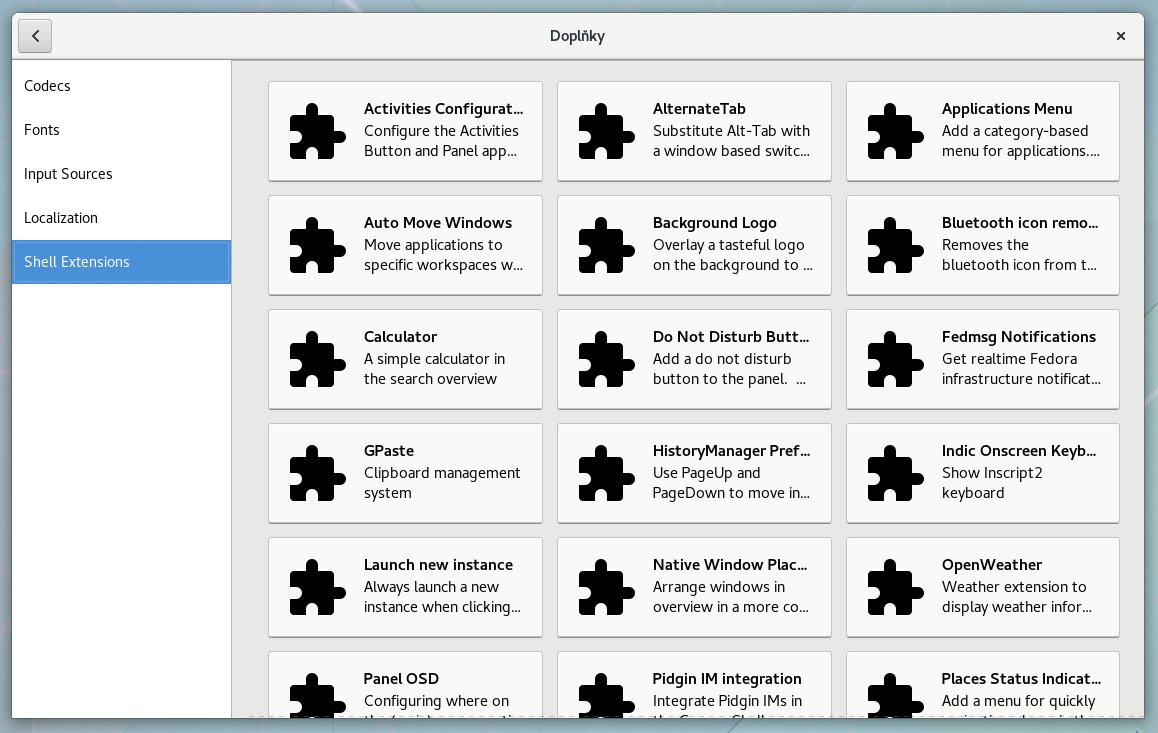Open the Codecs category in sidebar
Image resolution: width=1158 pixels, height=733 pixels.
click(48, 86)
